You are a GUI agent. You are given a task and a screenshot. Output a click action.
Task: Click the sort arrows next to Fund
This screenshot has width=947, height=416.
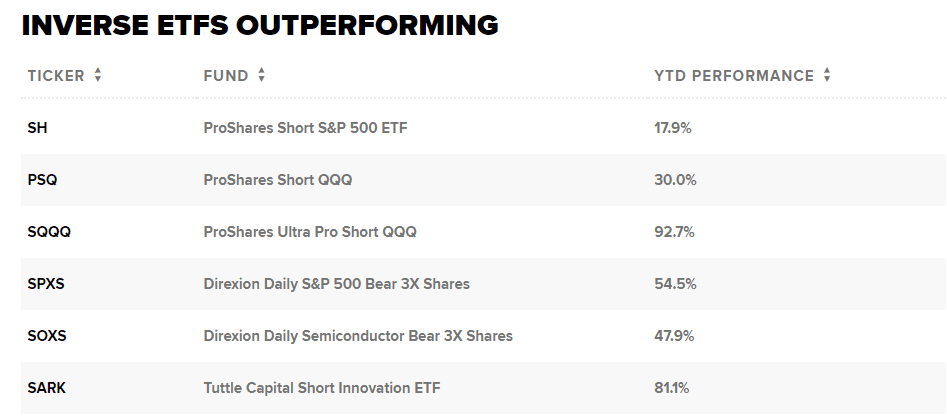coord(261,75)
